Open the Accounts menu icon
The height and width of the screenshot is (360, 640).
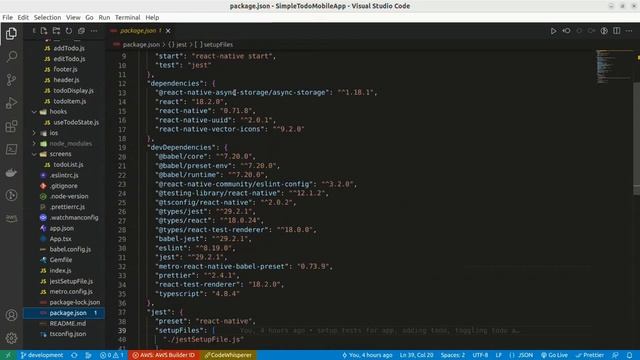click(11, 315)
